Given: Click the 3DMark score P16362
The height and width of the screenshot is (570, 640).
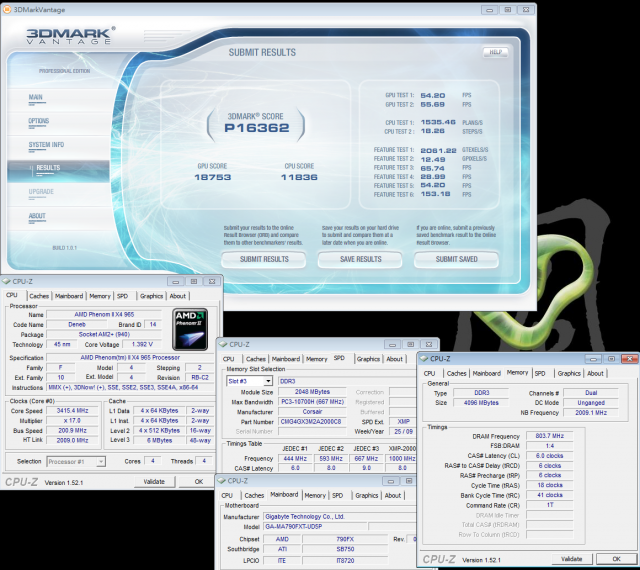Looking at the screenshot, I should pos(257,128).
